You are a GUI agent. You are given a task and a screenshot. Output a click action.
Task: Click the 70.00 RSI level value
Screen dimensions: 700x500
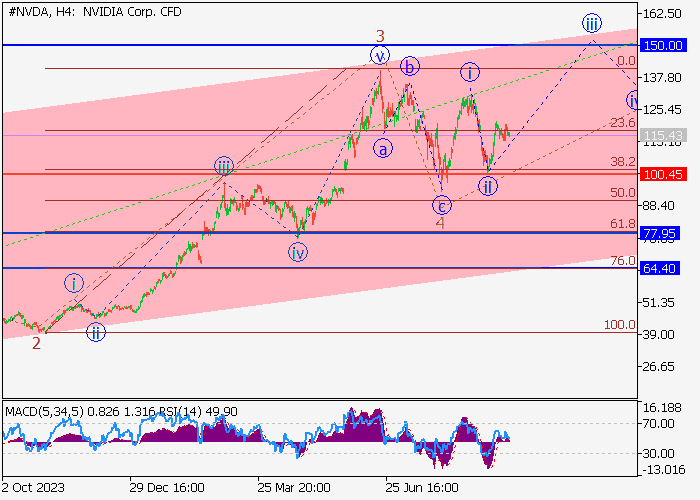658,423
